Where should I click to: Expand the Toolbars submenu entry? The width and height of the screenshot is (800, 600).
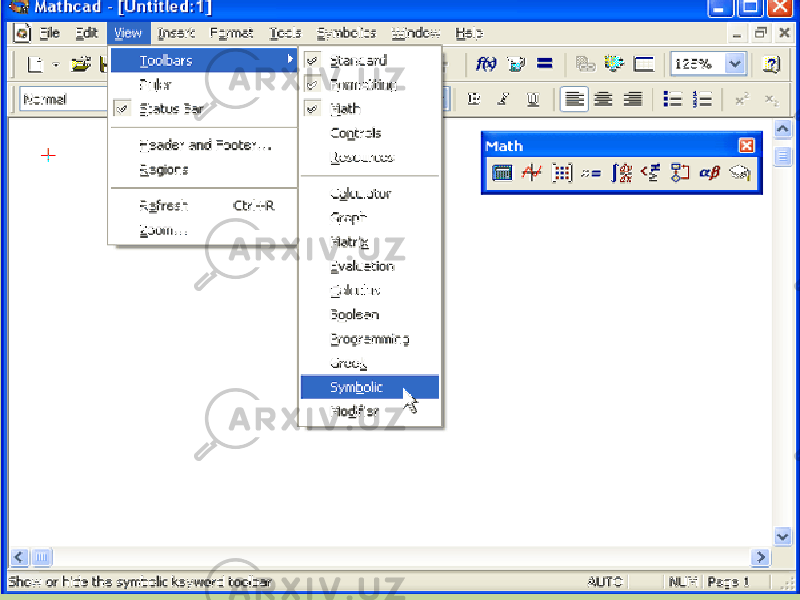[x=204, y=60]
